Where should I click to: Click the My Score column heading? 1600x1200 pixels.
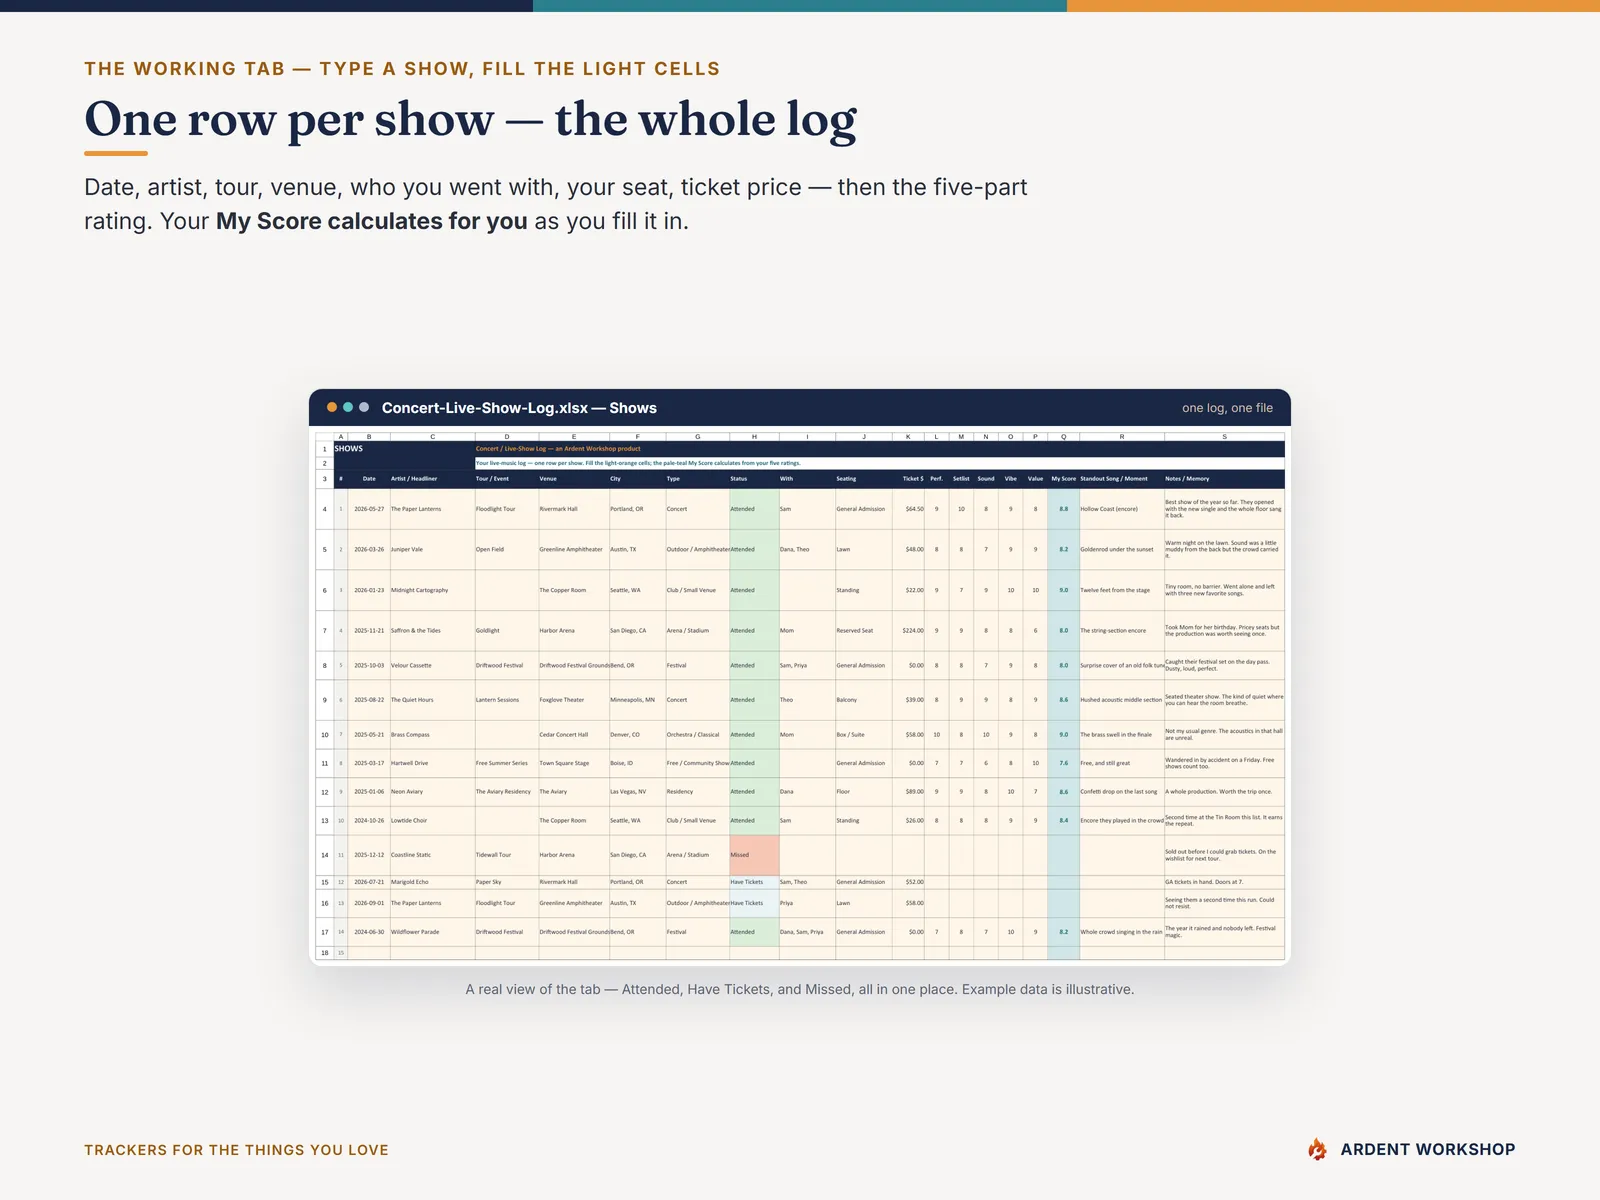[x=1063, y=479]
